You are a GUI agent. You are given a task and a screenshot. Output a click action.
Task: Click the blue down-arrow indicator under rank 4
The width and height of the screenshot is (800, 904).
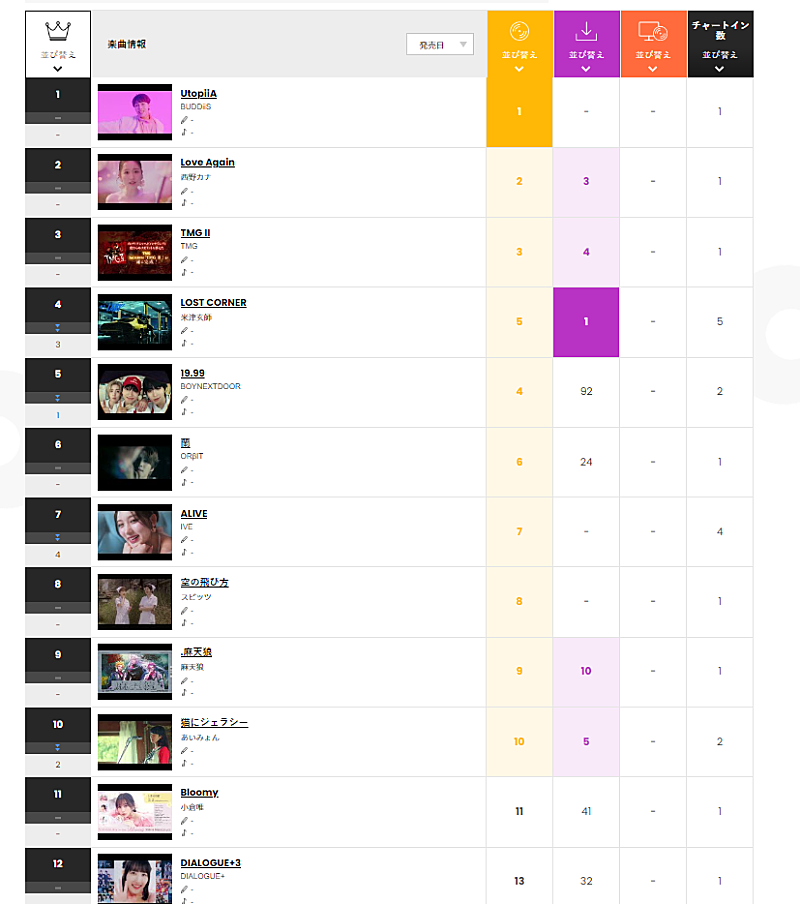tap(58, 328)
